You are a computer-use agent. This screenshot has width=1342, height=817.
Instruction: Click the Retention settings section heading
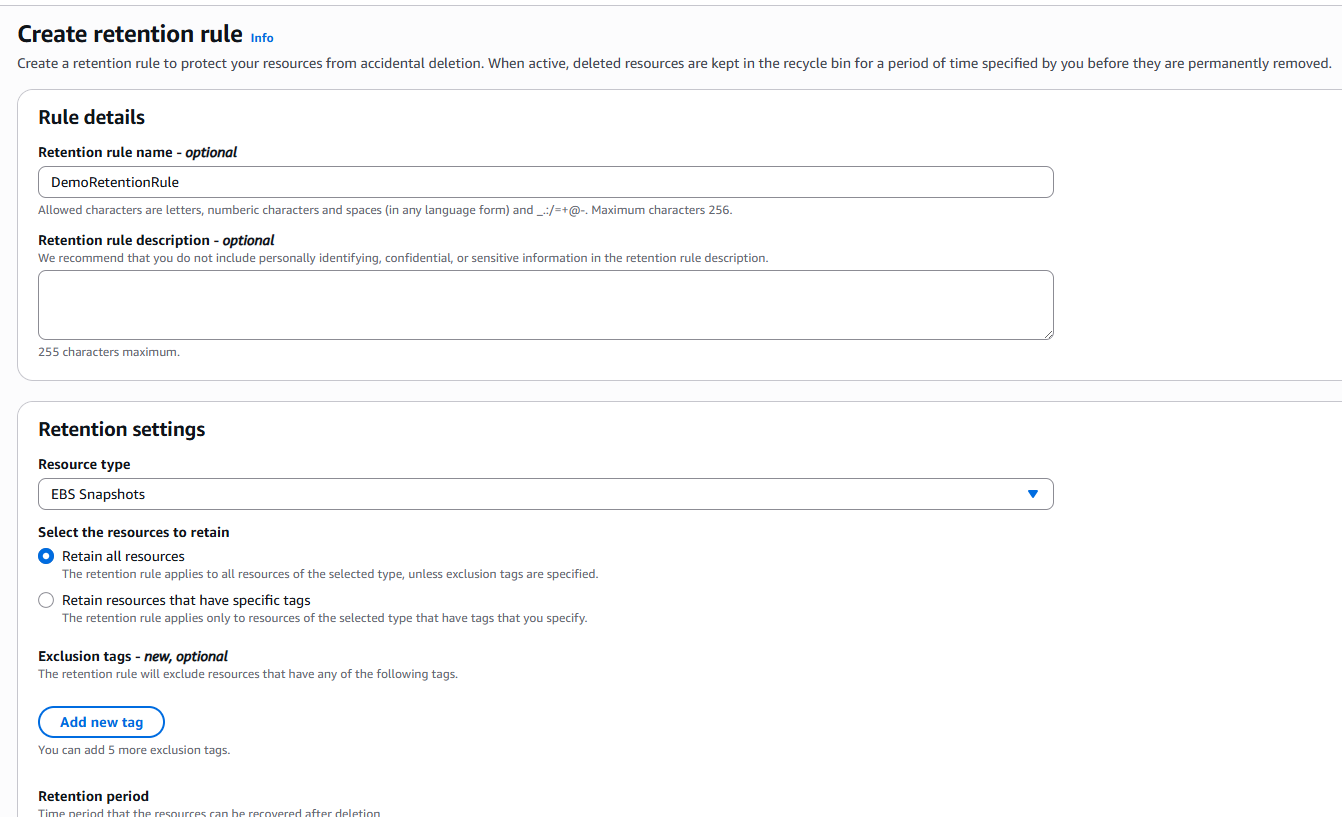[121, 429]
